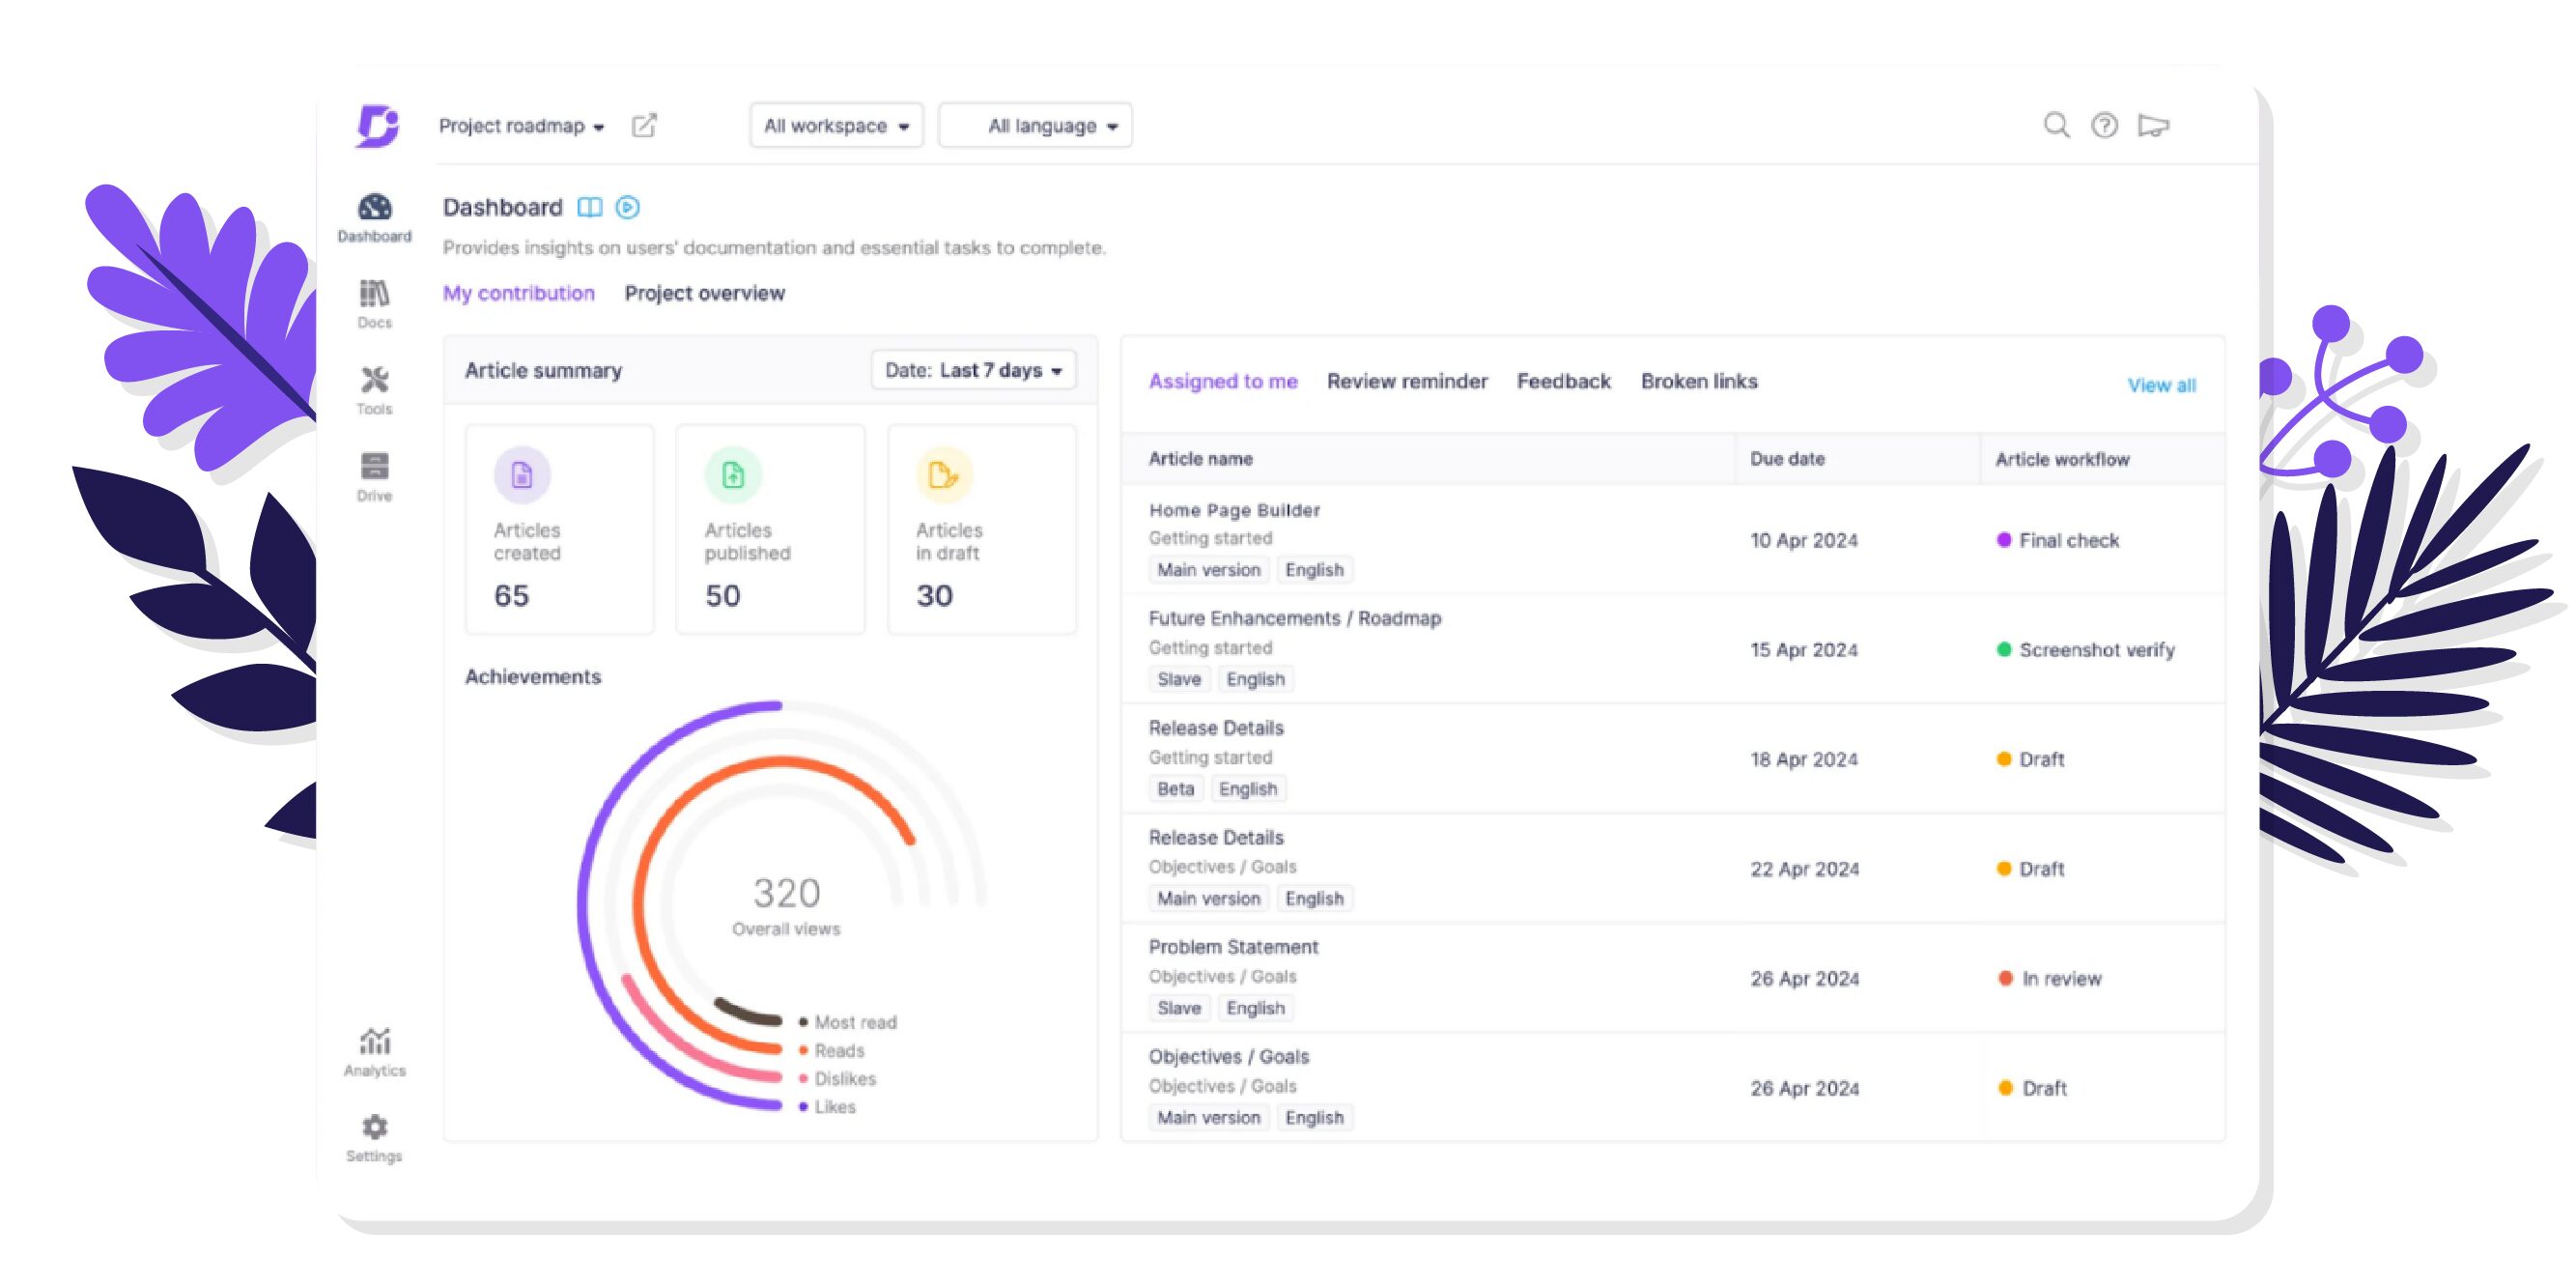Click the Articles created icon
Image resolution: width=2576 pixels, height=1286 pixels.
(x=522, y=475)
